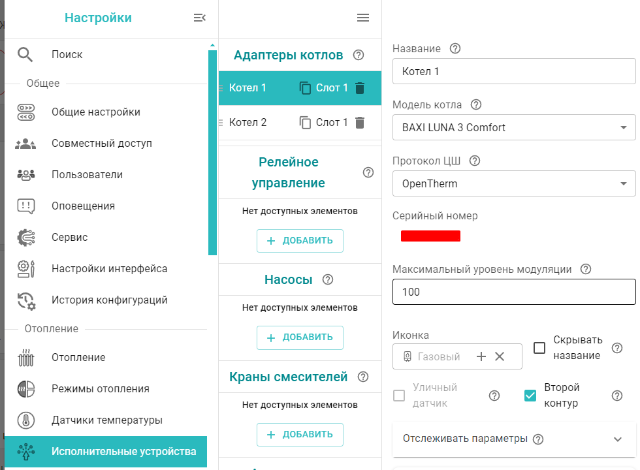Delete the Котел 2 adapter
Viewport: 640px width, 470px height.
click(x=360, y=123)
